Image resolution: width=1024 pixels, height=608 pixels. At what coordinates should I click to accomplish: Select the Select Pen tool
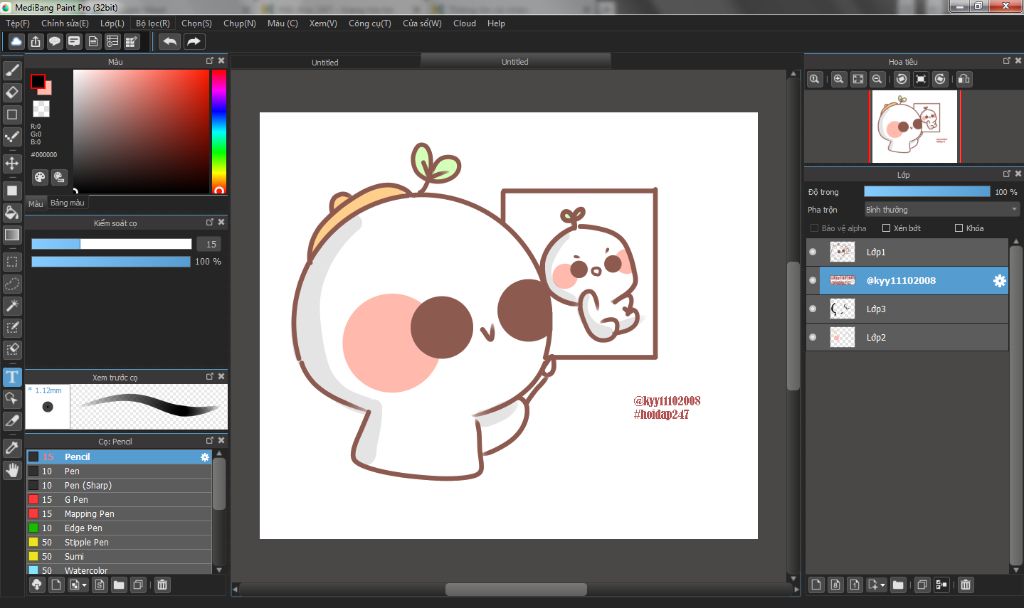(x=12, y=328)
